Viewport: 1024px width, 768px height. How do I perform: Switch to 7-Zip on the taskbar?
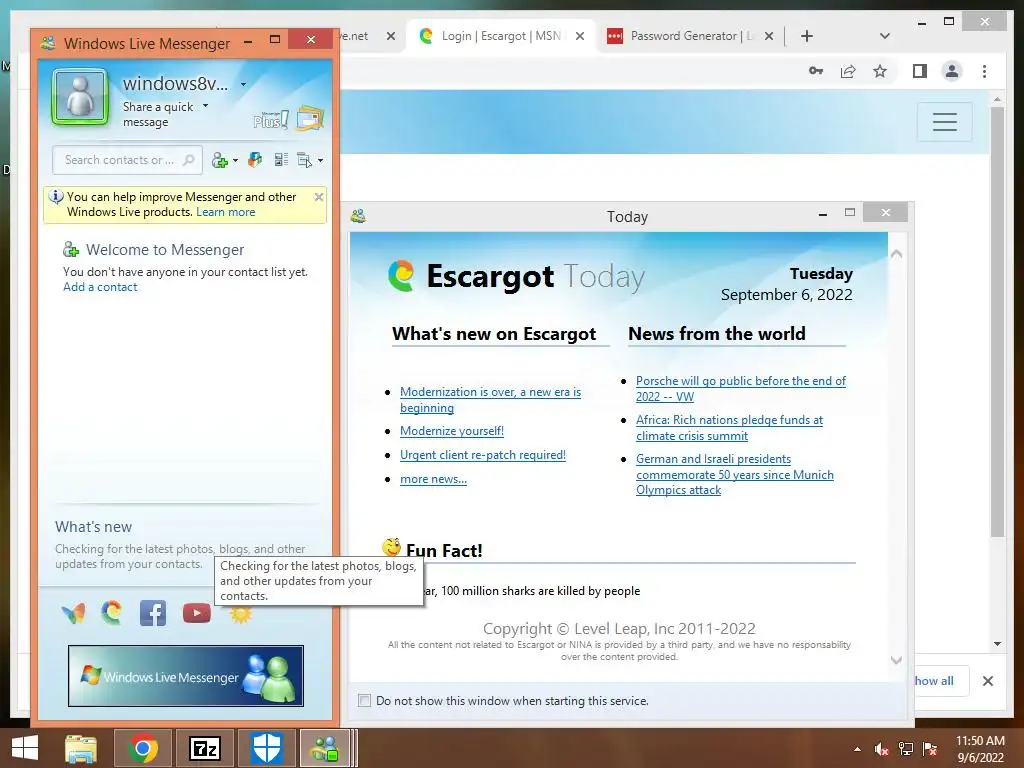pyautogui.click(x=204, y=748)
